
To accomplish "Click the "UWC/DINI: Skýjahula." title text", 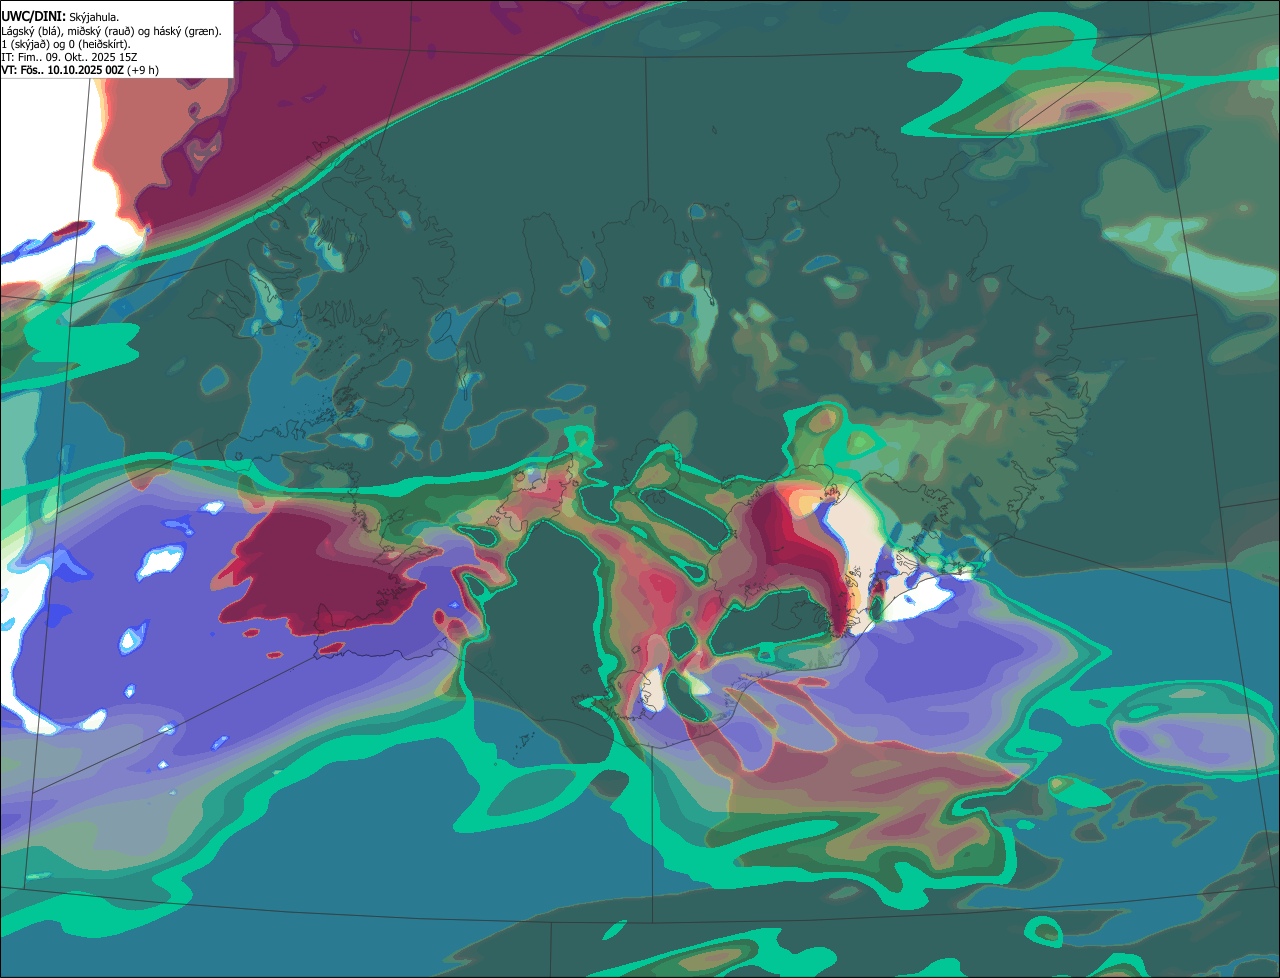I will [60, 17].
